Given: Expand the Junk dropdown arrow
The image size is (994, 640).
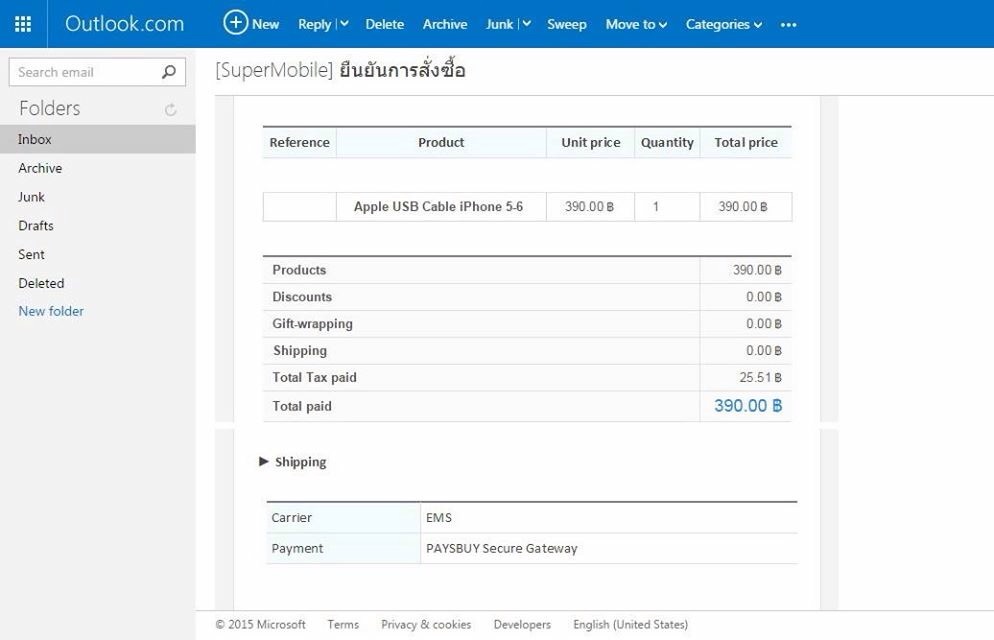Looking at the screenshot, I should click(526, 24).
